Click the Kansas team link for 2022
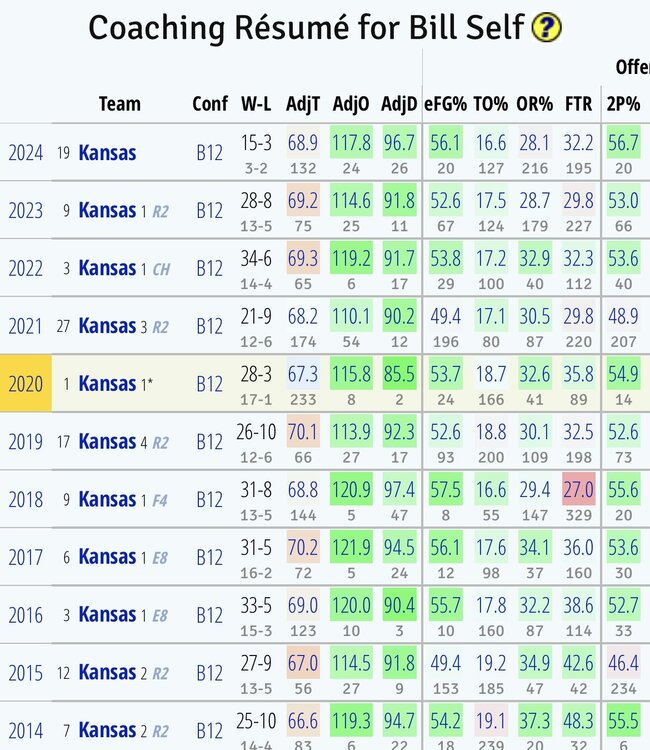This screenshot has width=650, height=750. tap(107, 268)
